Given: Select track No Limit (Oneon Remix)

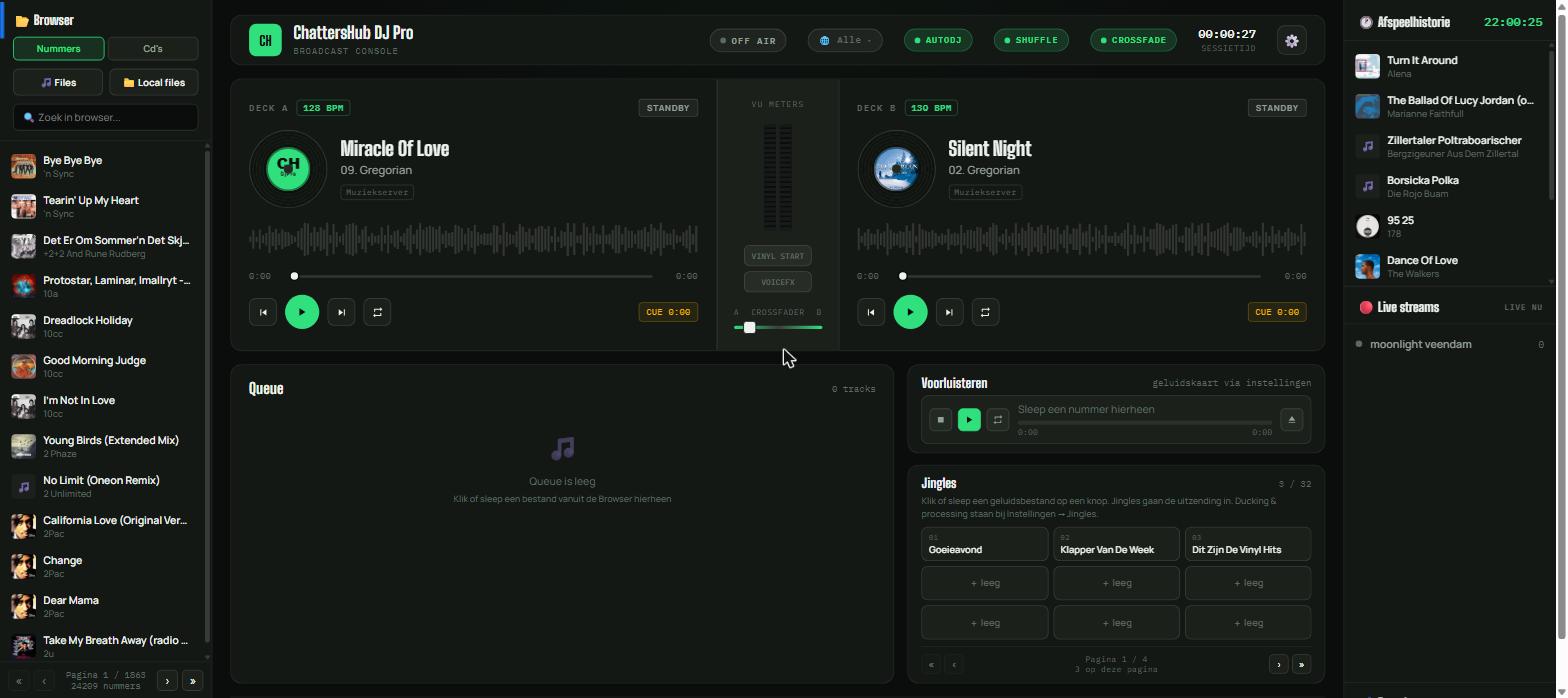Looking at the screenshot, I should click(105, 486).
